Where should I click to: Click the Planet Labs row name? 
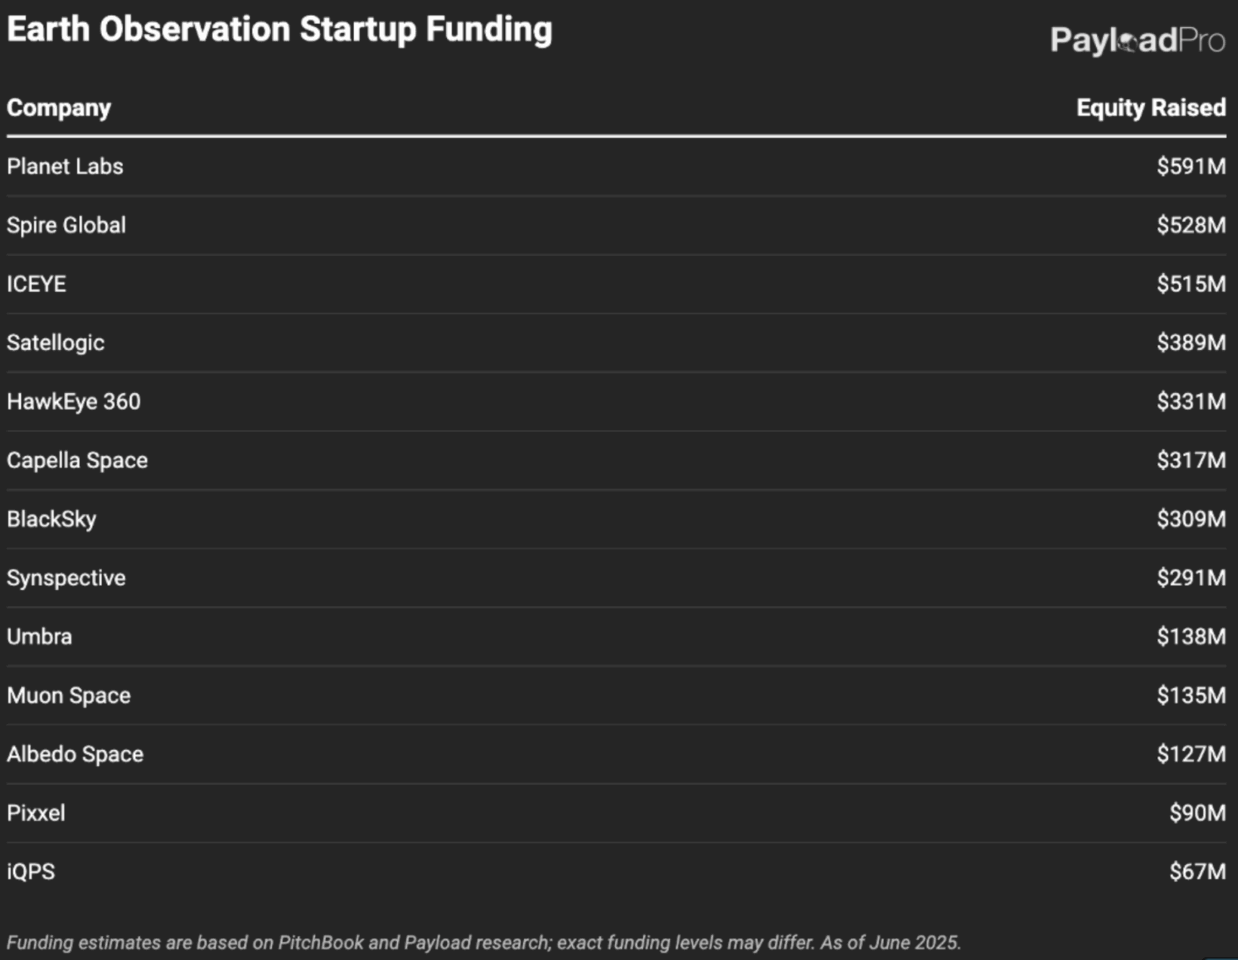(x=65, y=166)
